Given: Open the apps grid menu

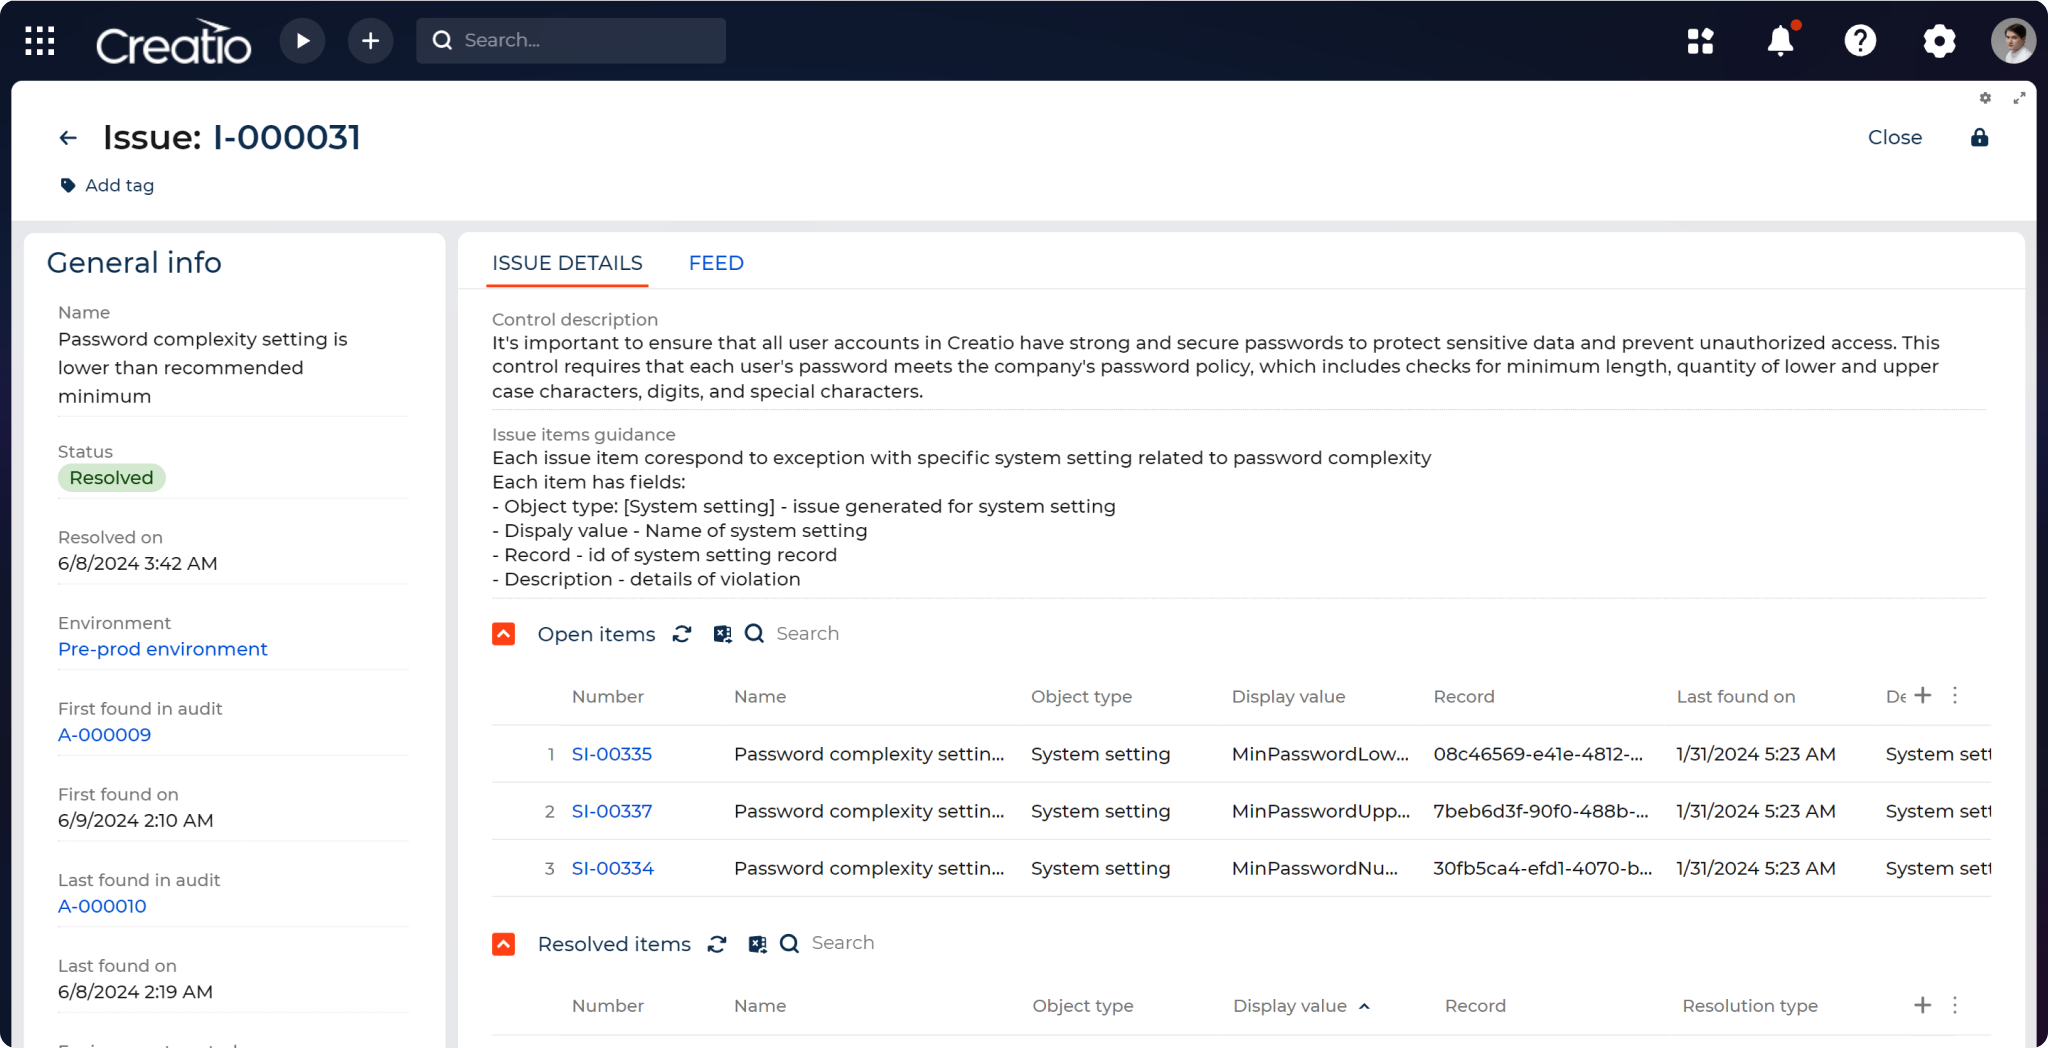Looking at the screenshot, I should click(39, 40).
